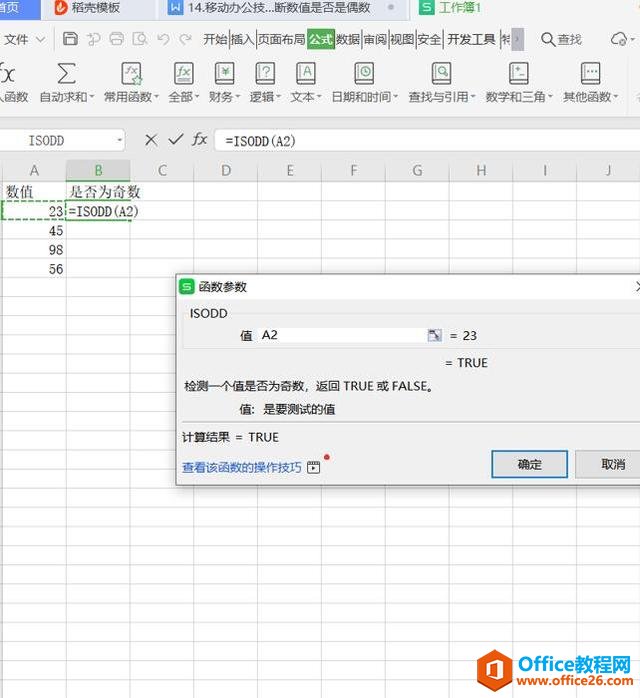Select column D header

pyautogui.click(x=226, y=170)
